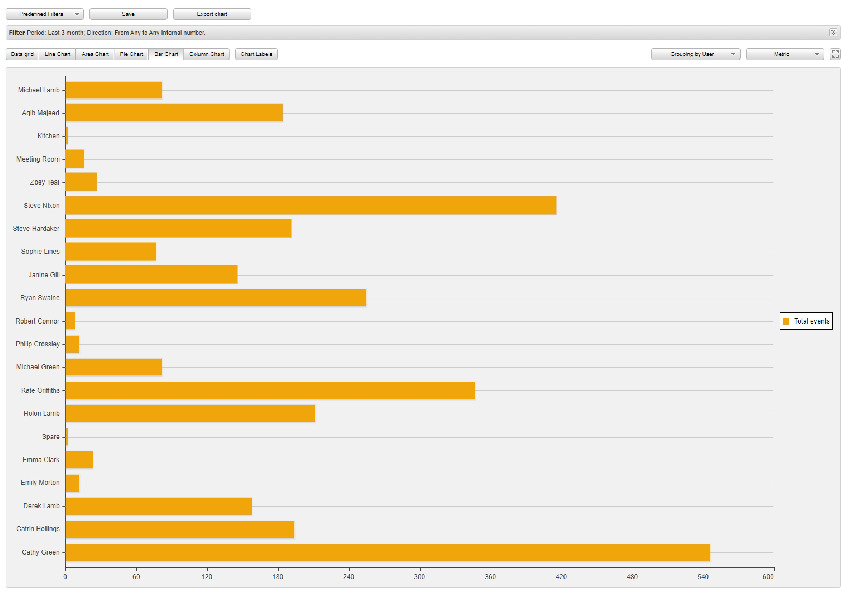
Task: Click the Steve Nixon bar
Action: (310, 205)
